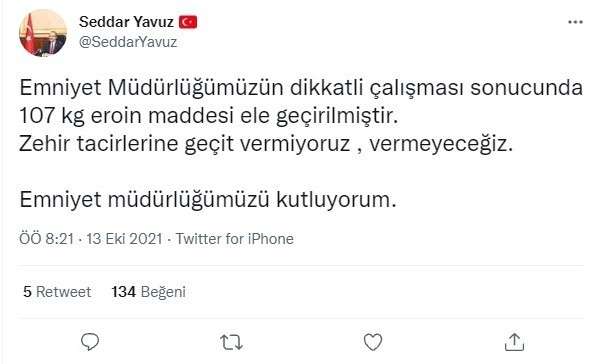The height and width of the screenshot is (364, 594).
Task: Open the reply speech bubble icon
Action: (90, 342)
